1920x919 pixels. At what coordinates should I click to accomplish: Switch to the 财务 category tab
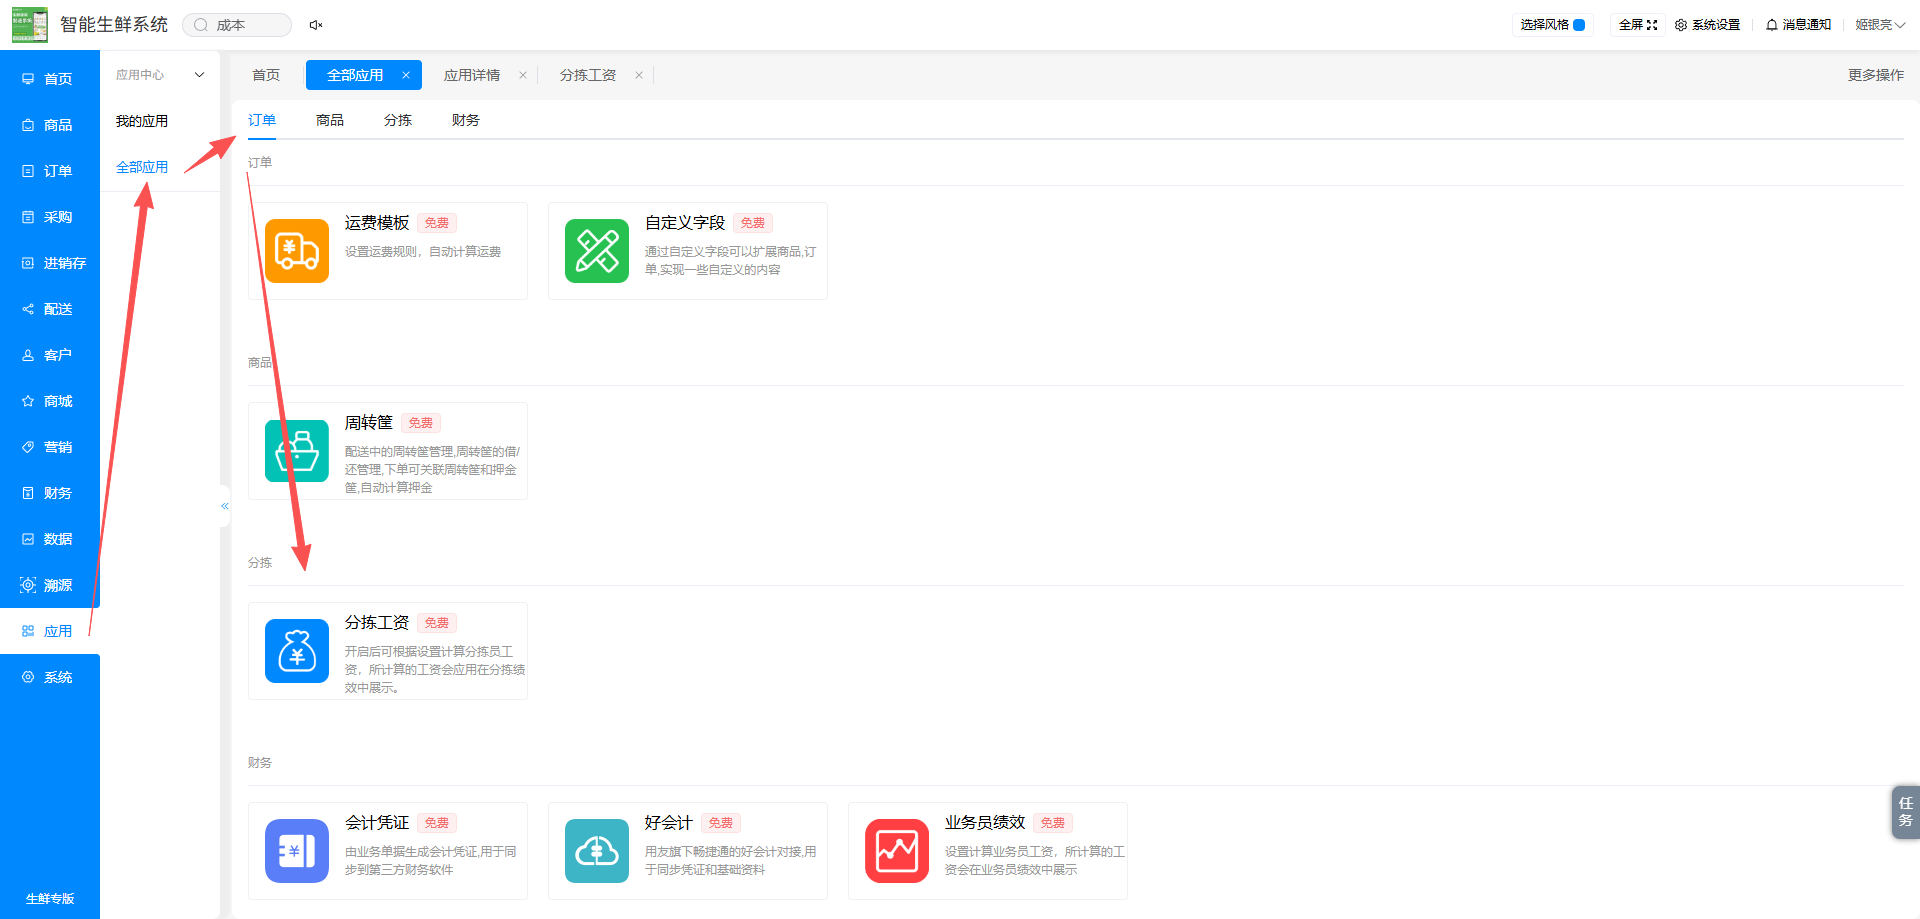(x=466, y=120)
